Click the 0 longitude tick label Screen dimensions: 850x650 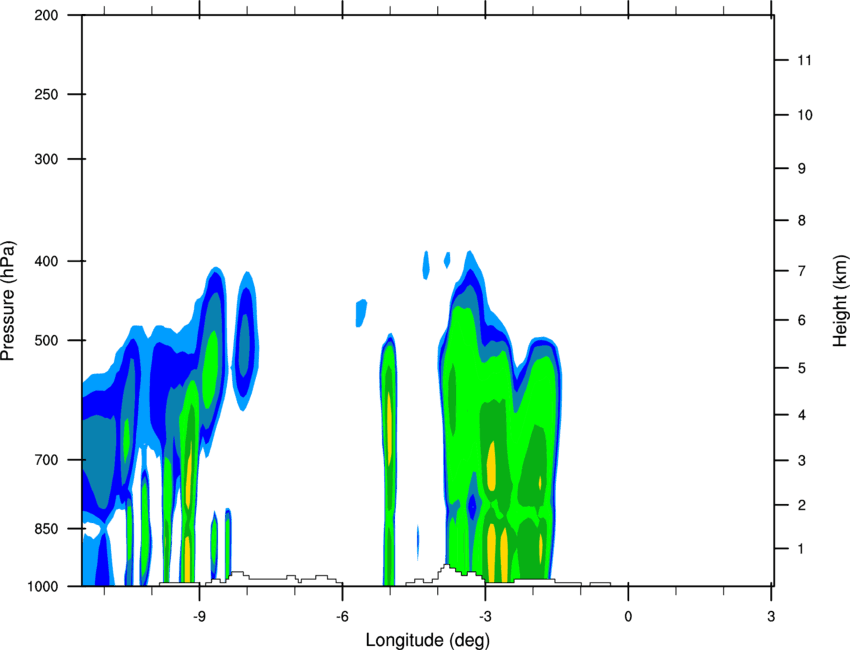tap(628, 617)
